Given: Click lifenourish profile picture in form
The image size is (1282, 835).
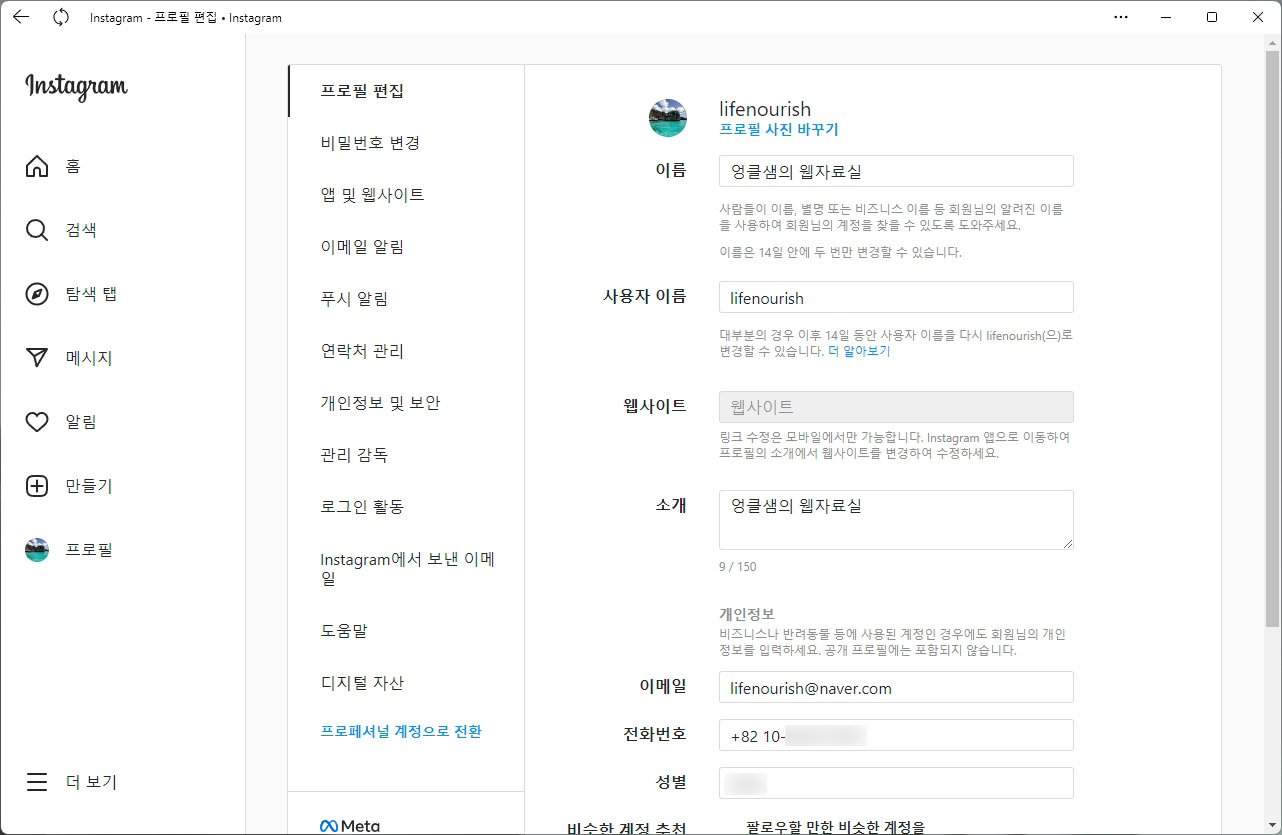Looking at the screenshot, I should (668, 118).
